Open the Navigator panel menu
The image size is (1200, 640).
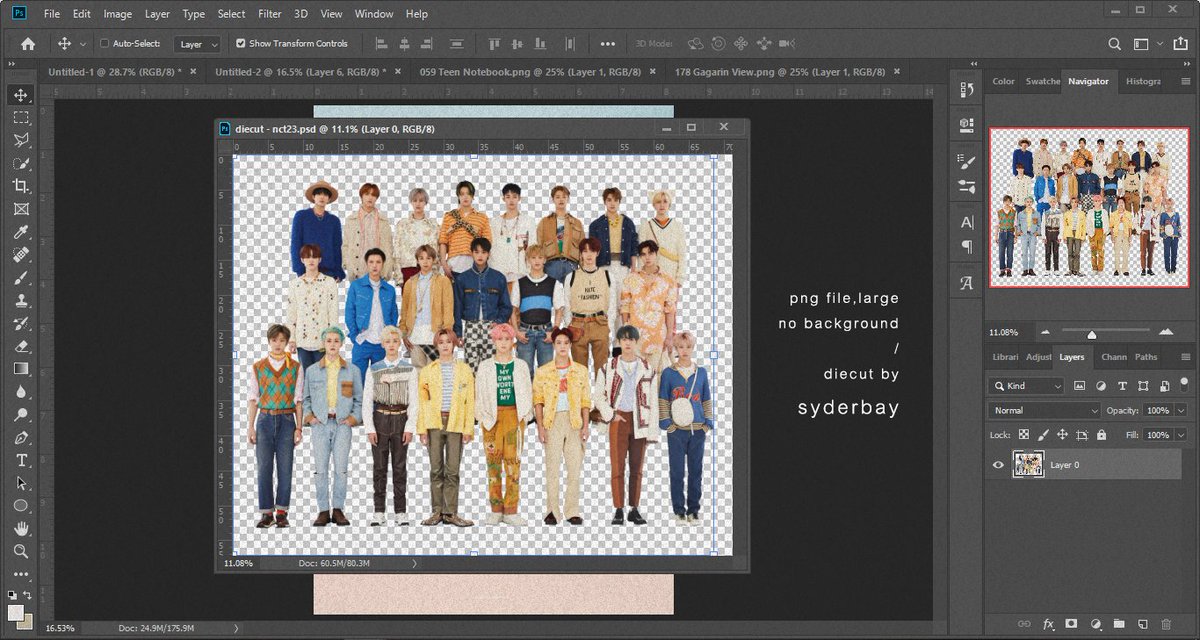pyautogui.click(x=1186, y=81)
